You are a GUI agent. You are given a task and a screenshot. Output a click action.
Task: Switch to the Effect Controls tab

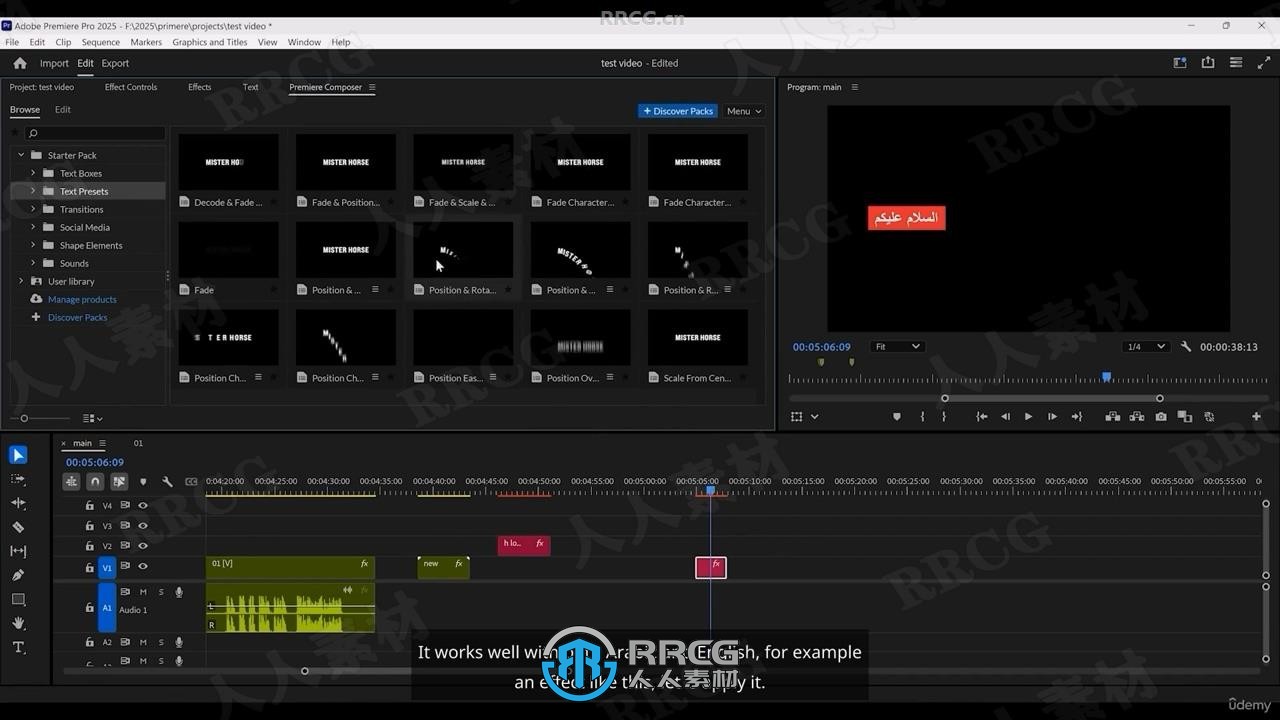tap(131, 87)
